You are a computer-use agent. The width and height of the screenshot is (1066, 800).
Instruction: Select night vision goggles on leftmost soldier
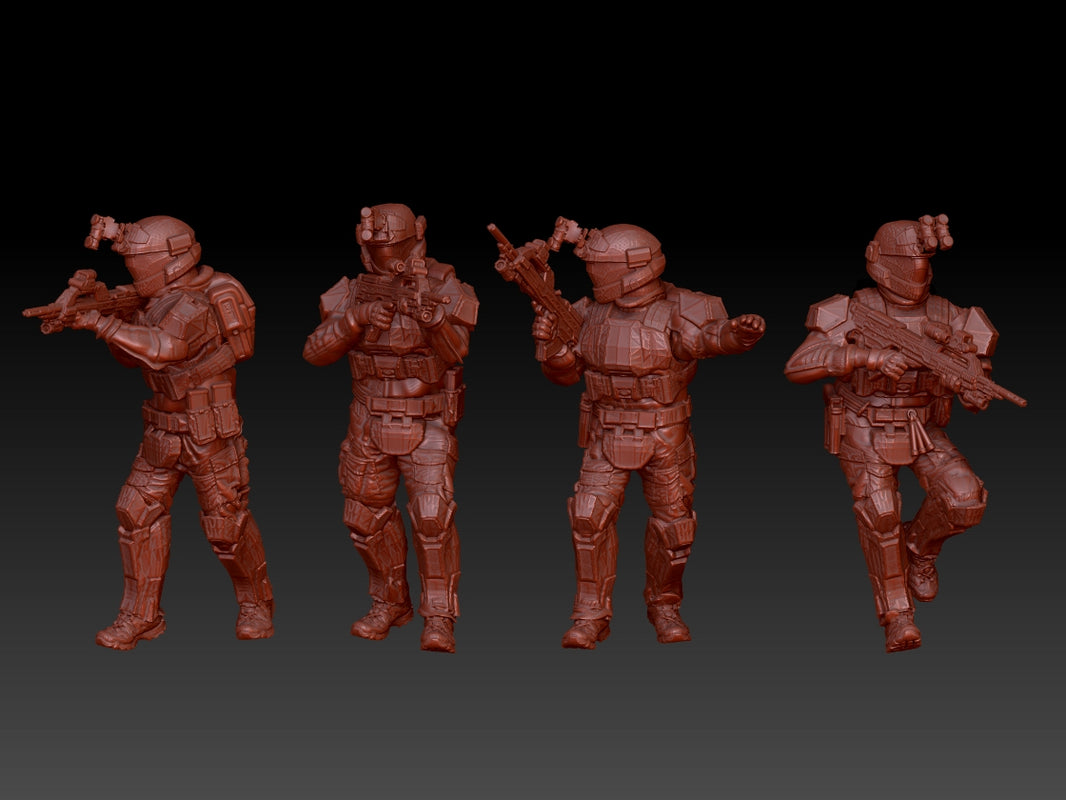coord(103,232)
